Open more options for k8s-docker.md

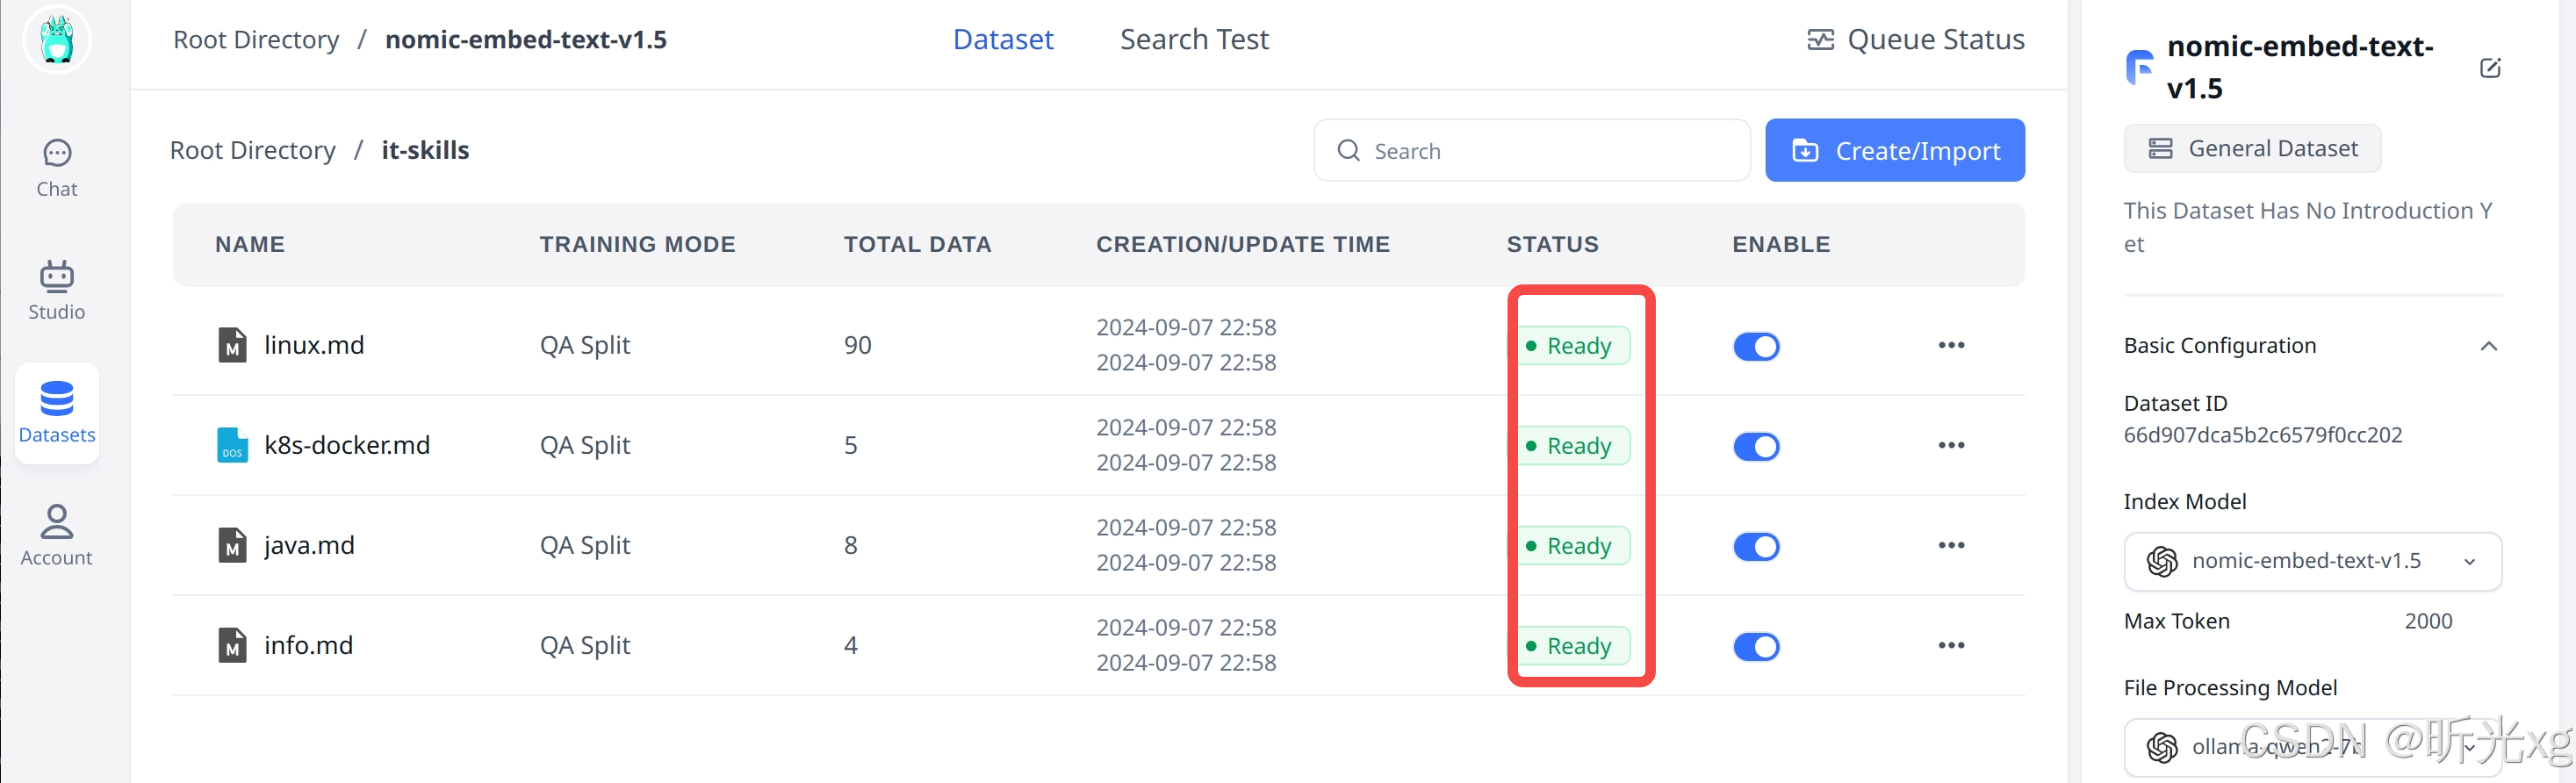click(1951, 445)
